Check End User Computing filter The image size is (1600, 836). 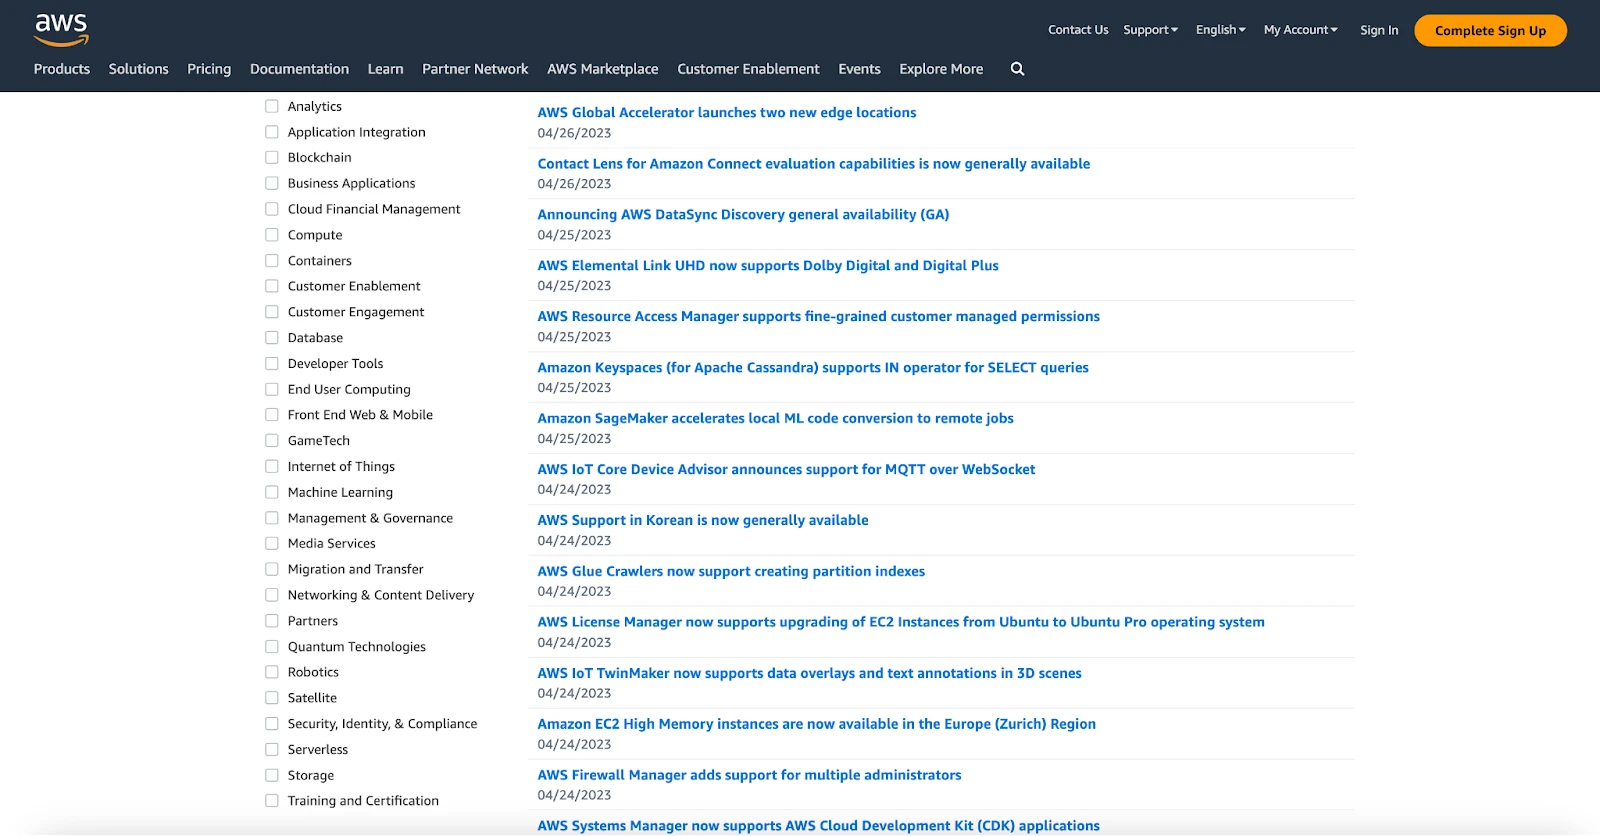tap(272, 389)
